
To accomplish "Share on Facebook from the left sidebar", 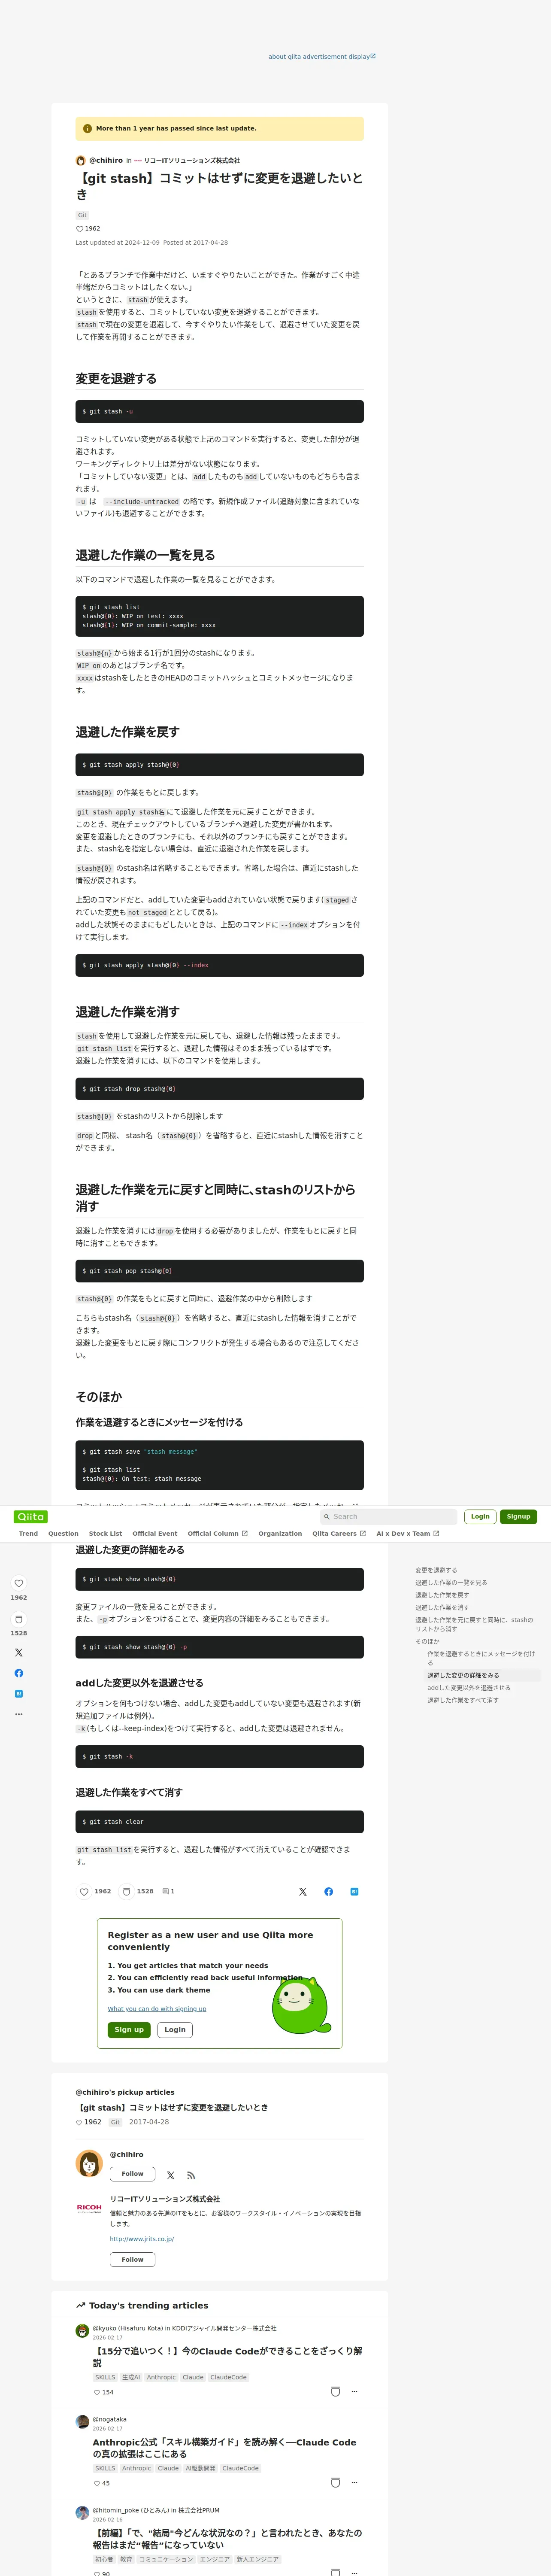I will (x=19, y=1673).
